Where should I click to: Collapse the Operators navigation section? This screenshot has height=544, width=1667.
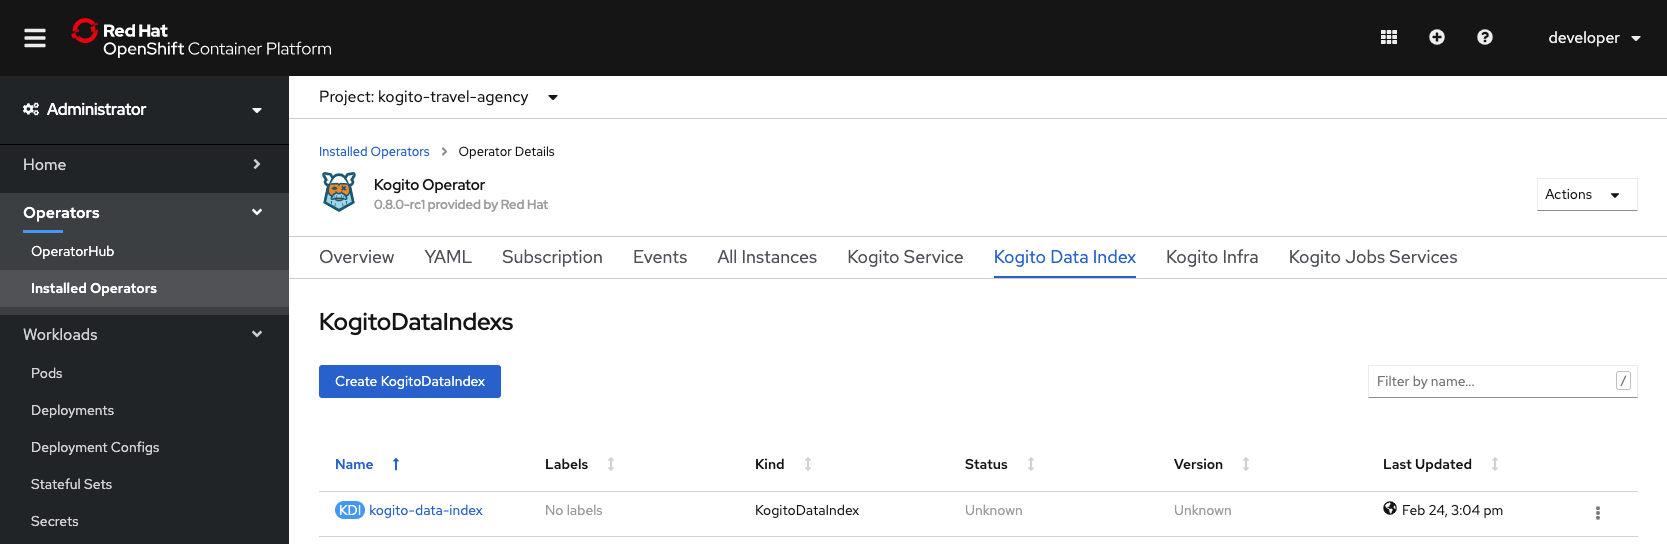coord(144,213)
